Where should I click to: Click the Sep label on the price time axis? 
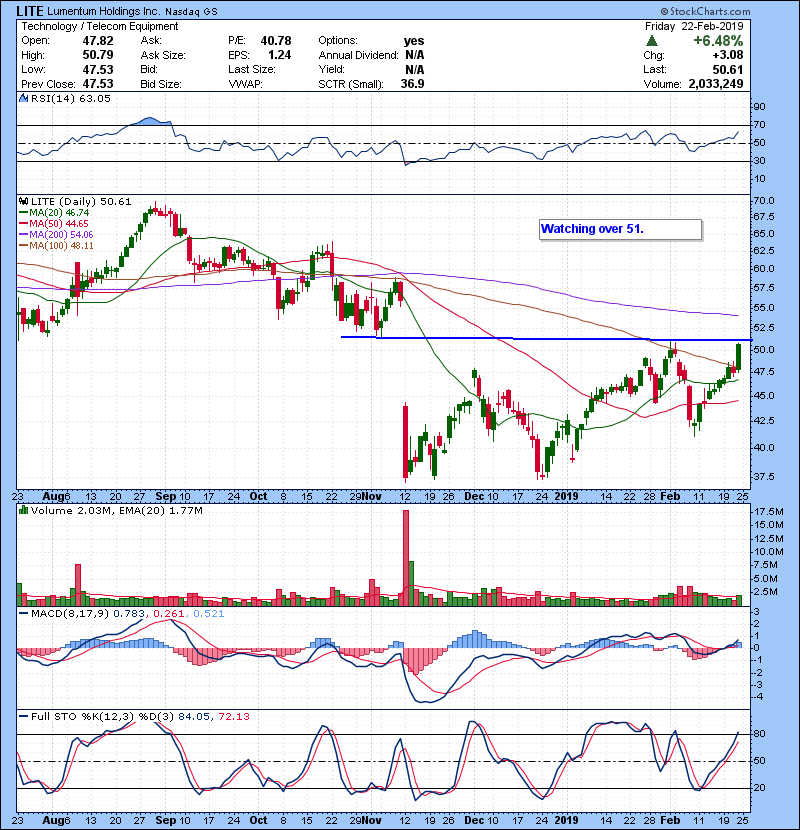coord(166,496)
